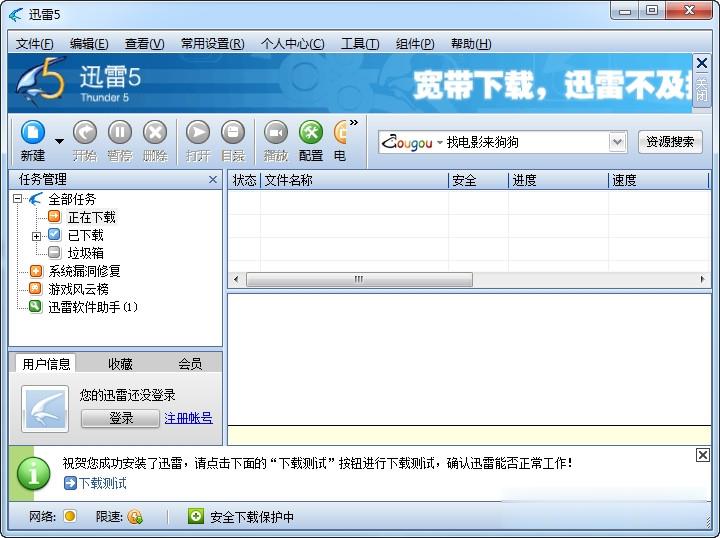The height and width of the screenshot is (538, 720).
Task: Open the dropdown arrow beside 新建
Action: [59, 141]
